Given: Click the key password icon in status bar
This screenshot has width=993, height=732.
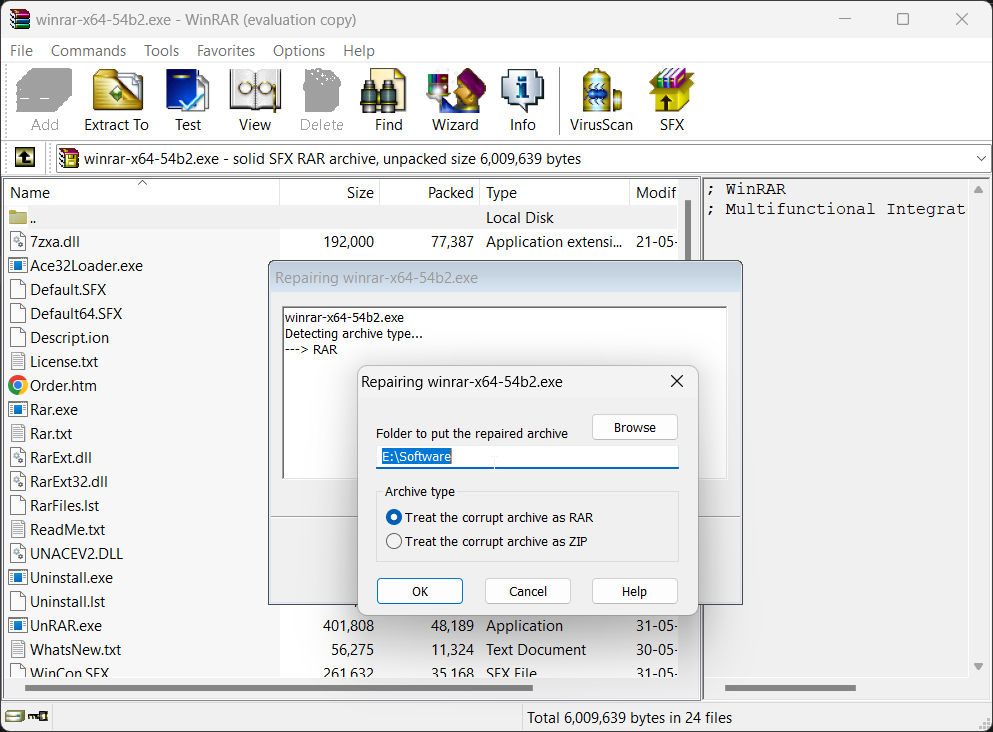Looking at the screenshot, I should (x=38, y=716).
